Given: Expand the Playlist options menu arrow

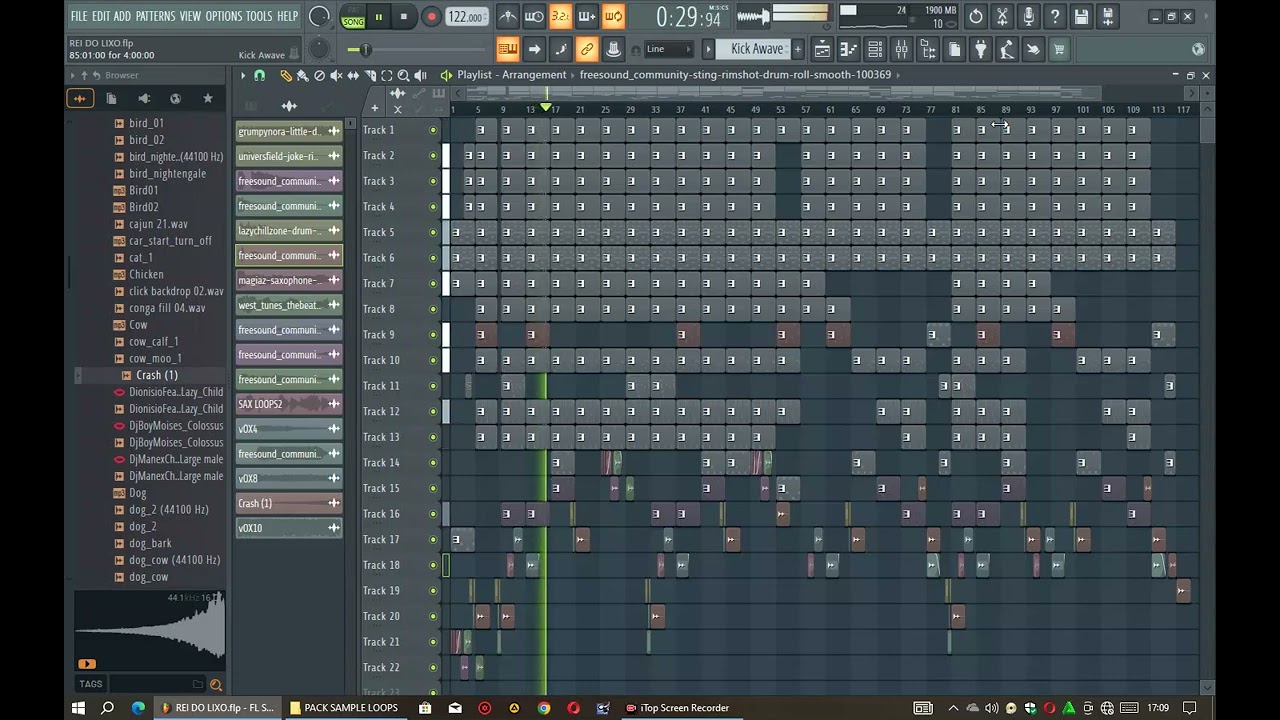Looking at the screenshot, I should (242, 76).
